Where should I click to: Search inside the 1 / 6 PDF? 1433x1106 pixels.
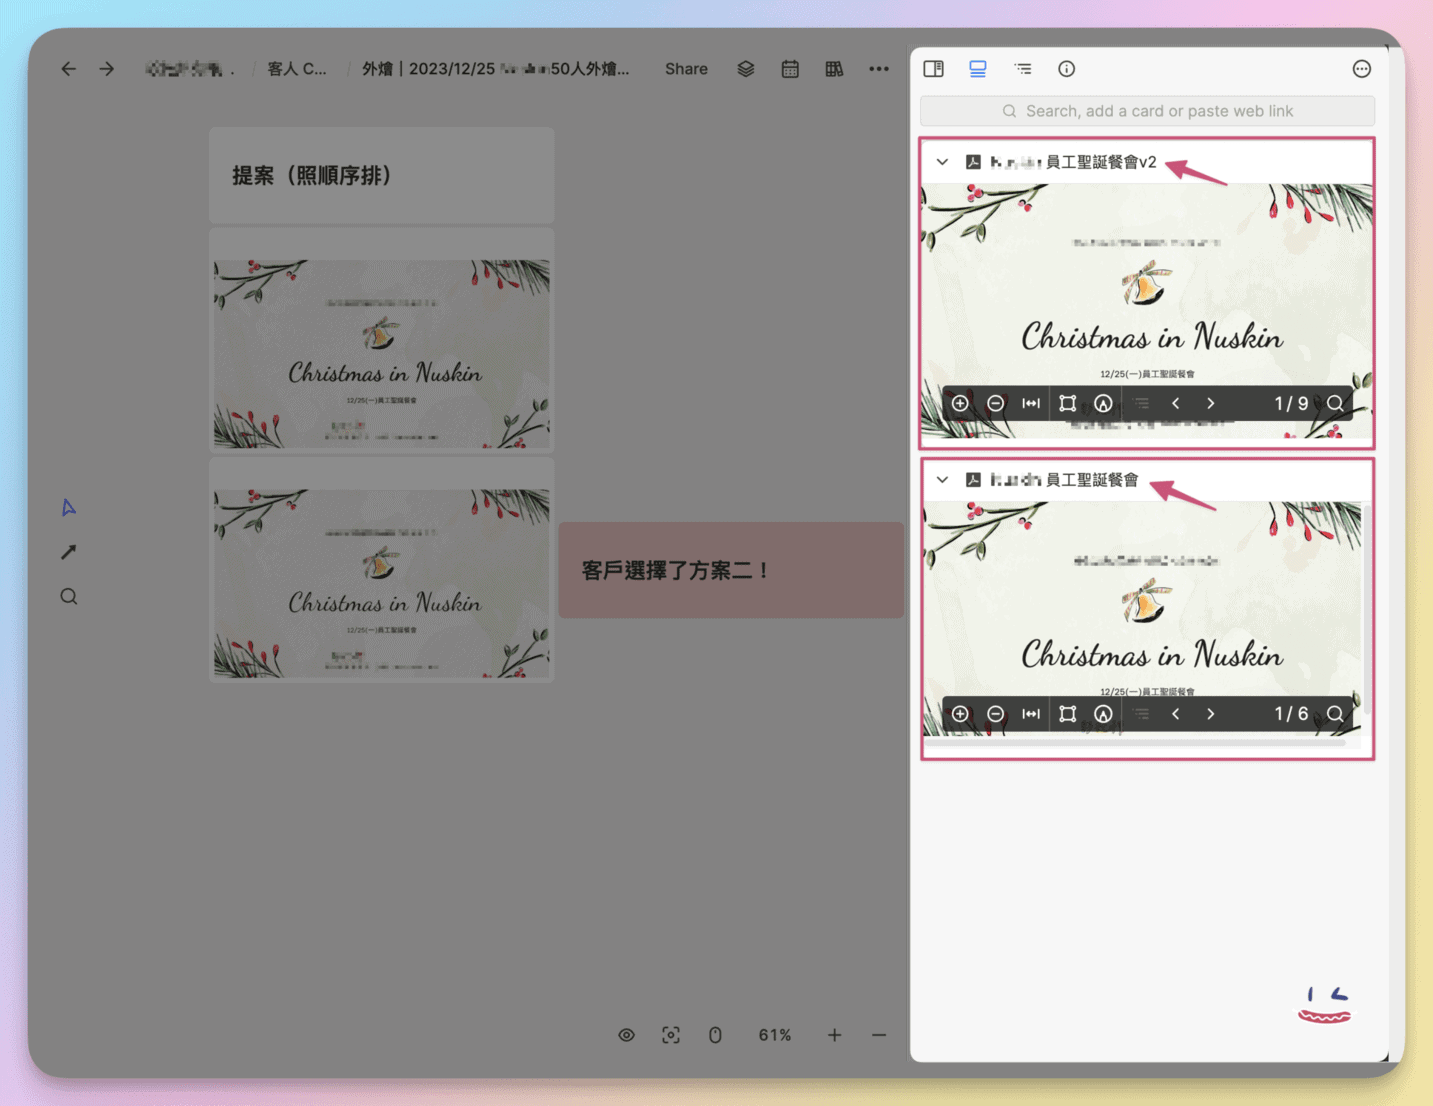point(1336,714)
